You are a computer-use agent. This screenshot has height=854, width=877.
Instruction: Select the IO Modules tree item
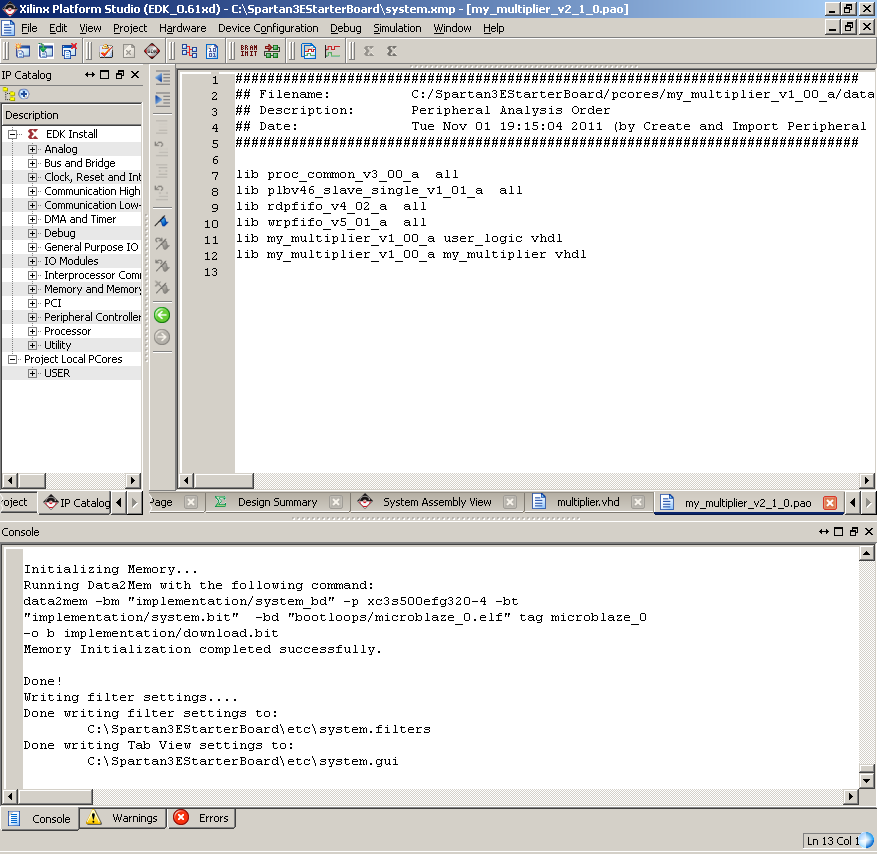(x=71, y=261)
